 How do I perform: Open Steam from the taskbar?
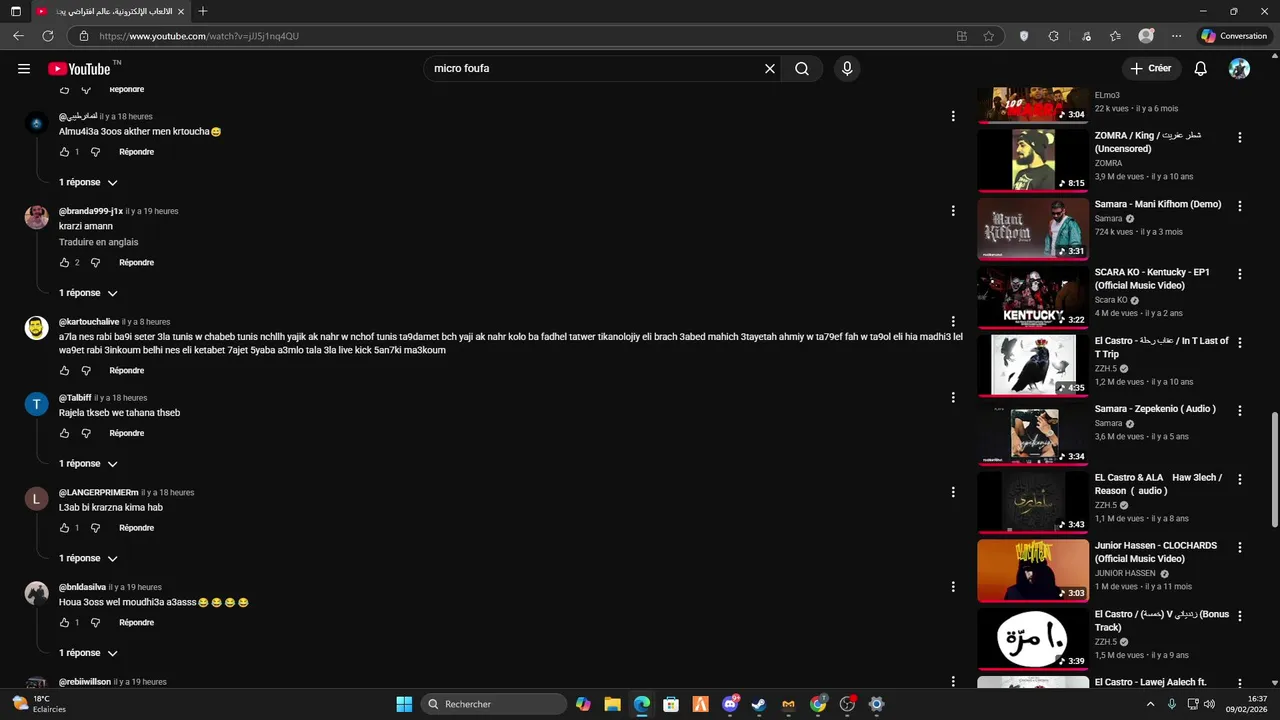tap(760, 704)
